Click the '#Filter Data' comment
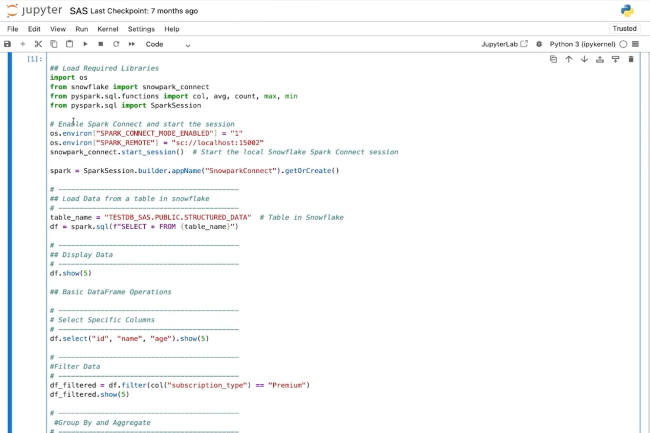Screen dimensions: 650x433 75,366
